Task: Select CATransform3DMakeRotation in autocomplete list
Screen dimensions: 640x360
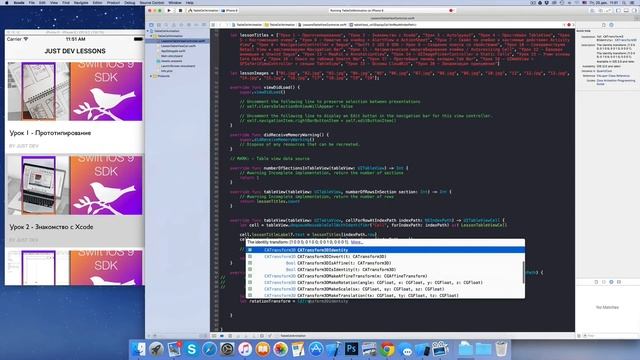Action: [x=384, y=282]
